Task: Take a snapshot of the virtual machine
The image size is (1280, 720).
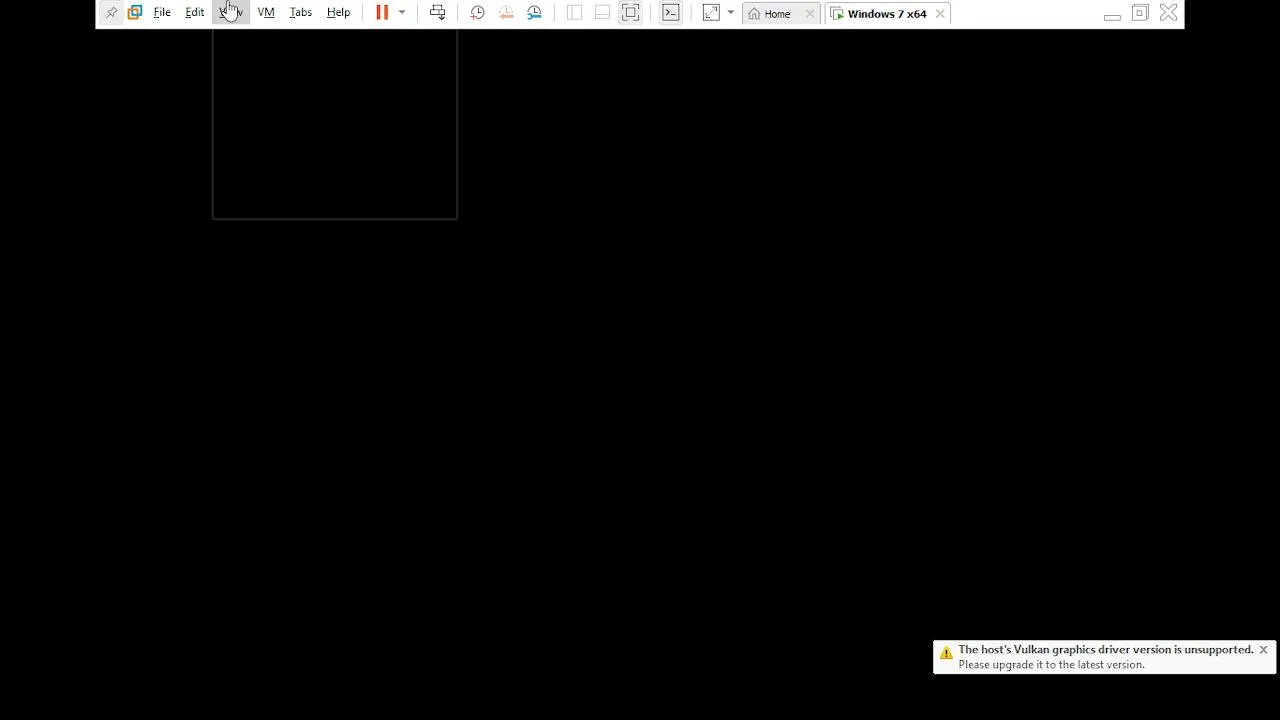Action: click(x=478, y=13)
